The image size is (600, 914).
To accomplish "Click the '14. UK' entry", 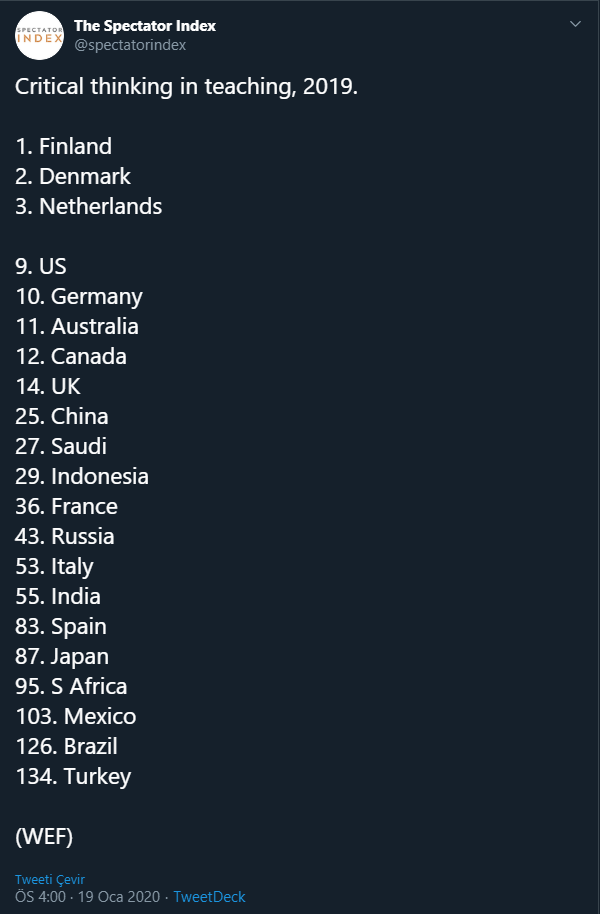I will pyautogui.click(x=48, y=386).
